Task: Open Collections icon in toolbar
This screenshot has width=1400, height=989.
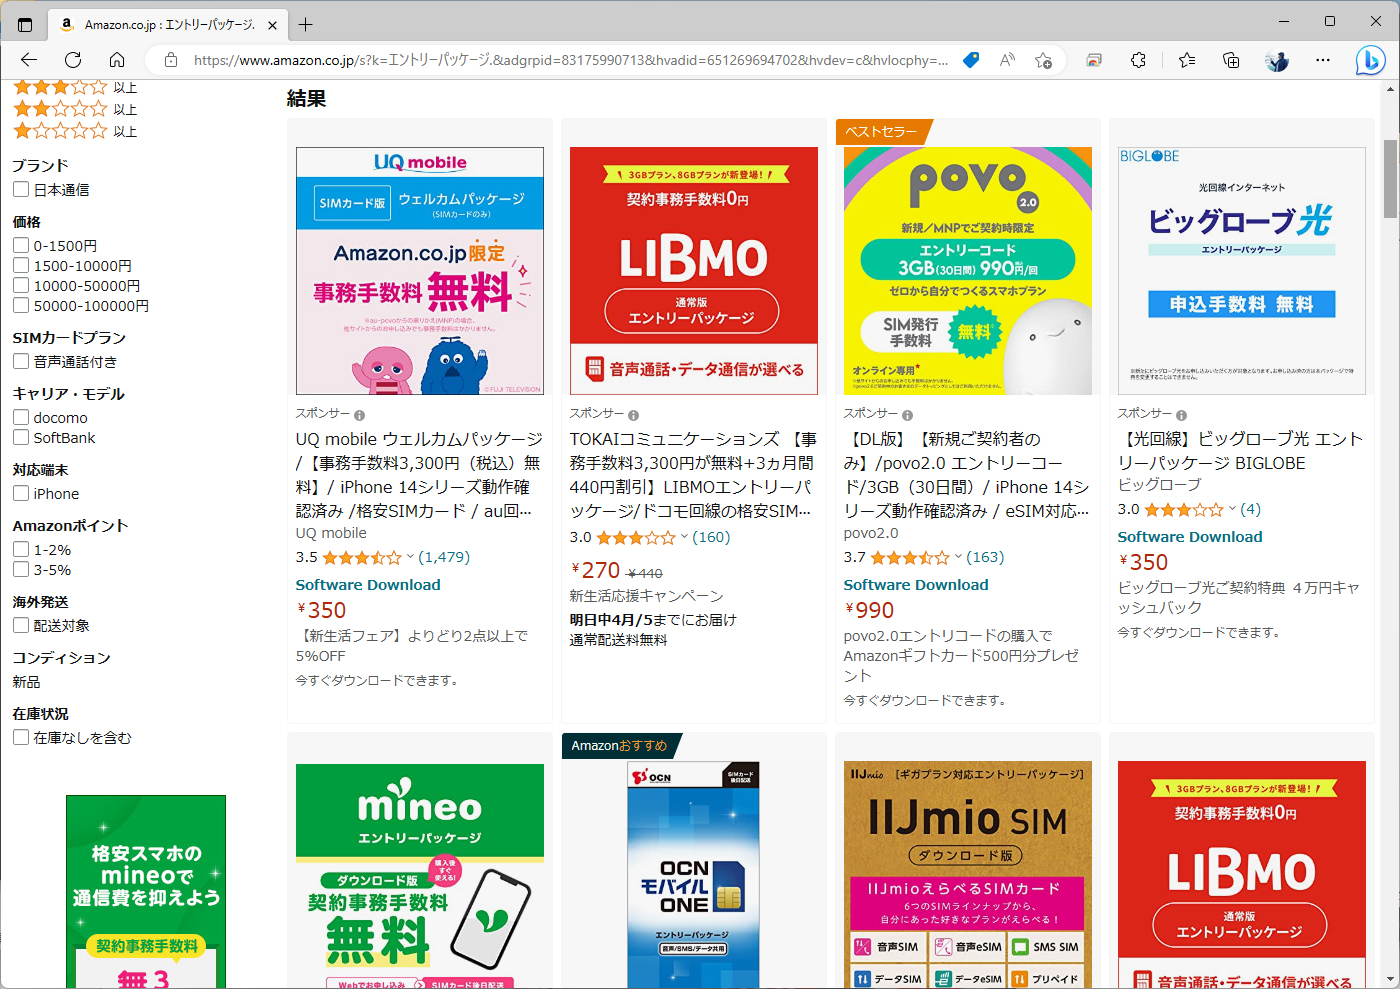Action: tap(1231, 60)
